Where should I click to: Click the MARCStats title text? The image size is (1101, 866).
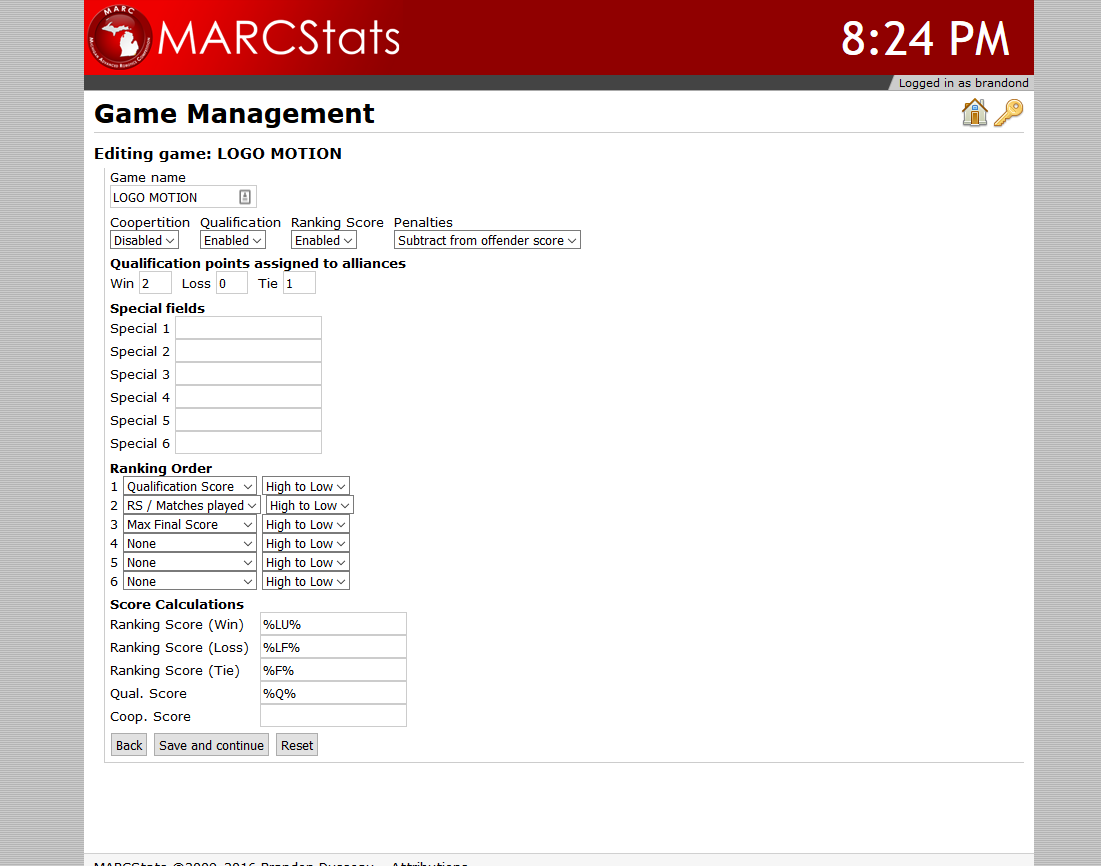point(279,38)
